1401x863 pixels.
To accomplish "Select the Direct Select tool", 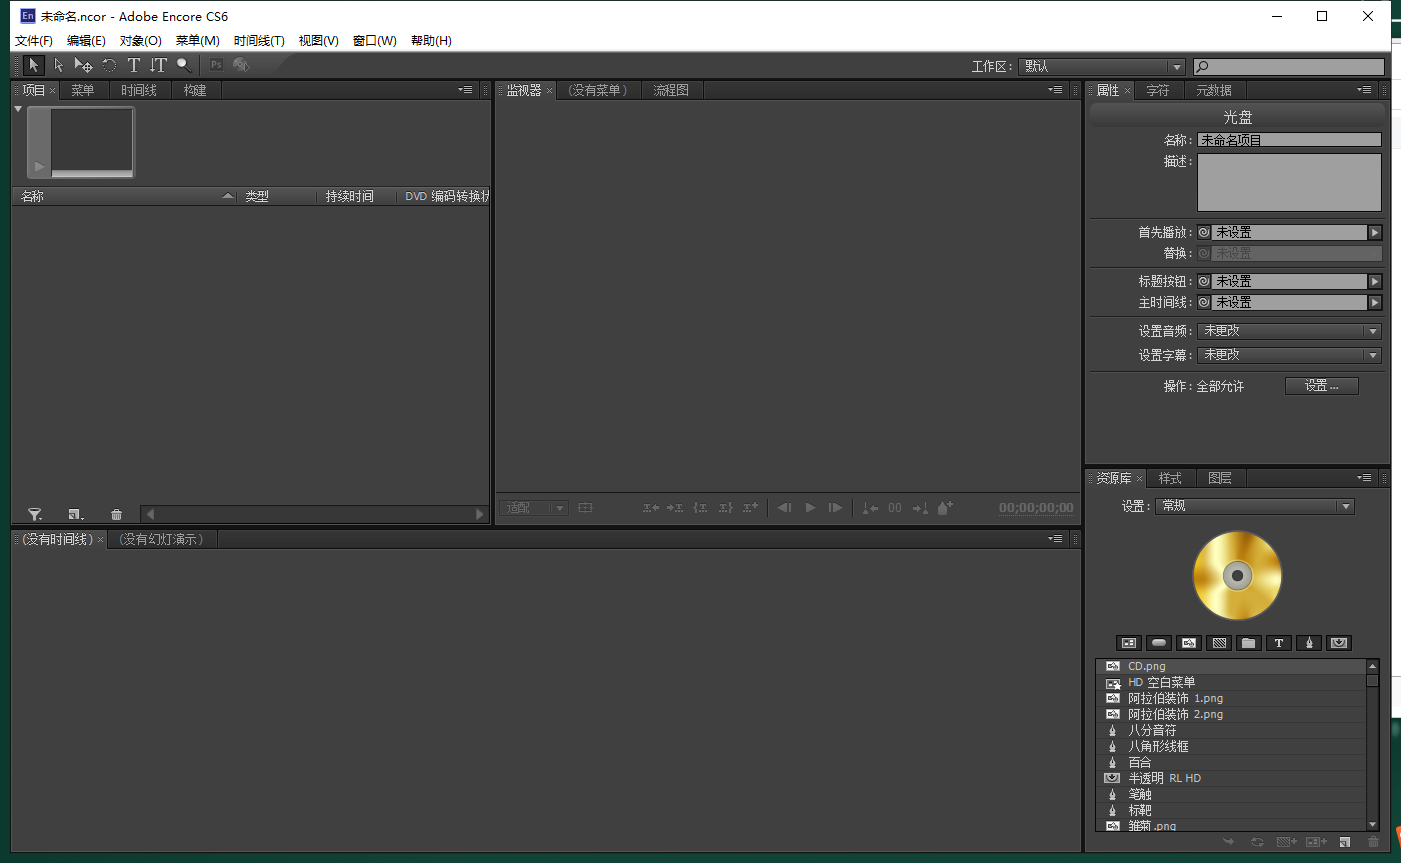I will tap(58, 65).
